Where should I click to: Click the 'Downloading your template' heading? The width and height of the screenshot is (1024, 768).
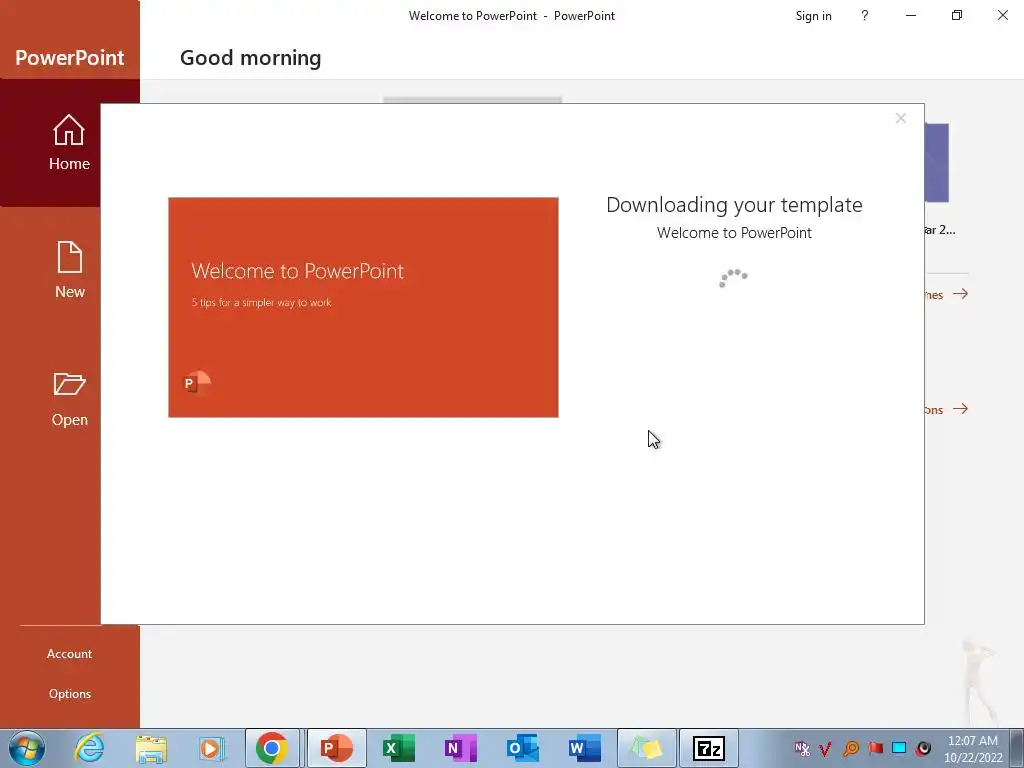click(734, 205)
